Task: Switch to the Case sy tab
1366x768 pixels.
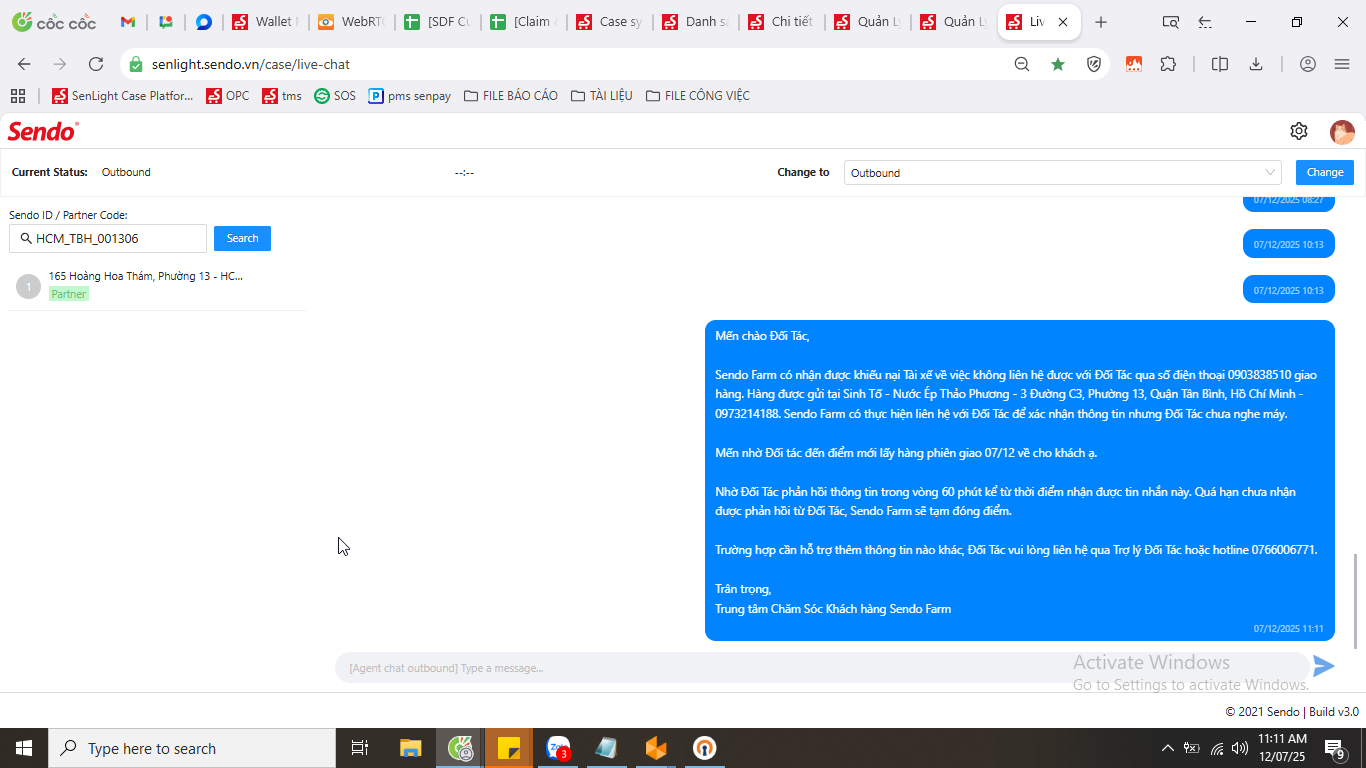Action: tap(609, 22)
